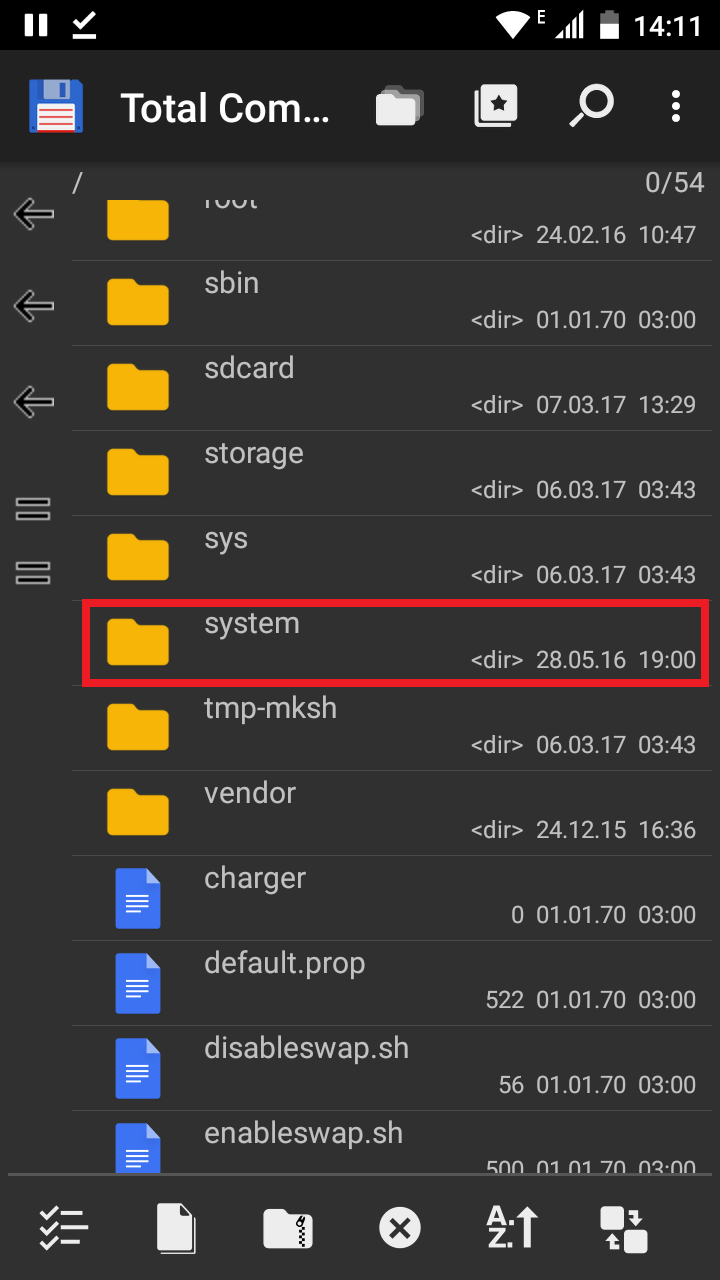Screen dimensions: 720x1280
Task: Open the bookmarks star icon
Action: (x=495, y=106)
